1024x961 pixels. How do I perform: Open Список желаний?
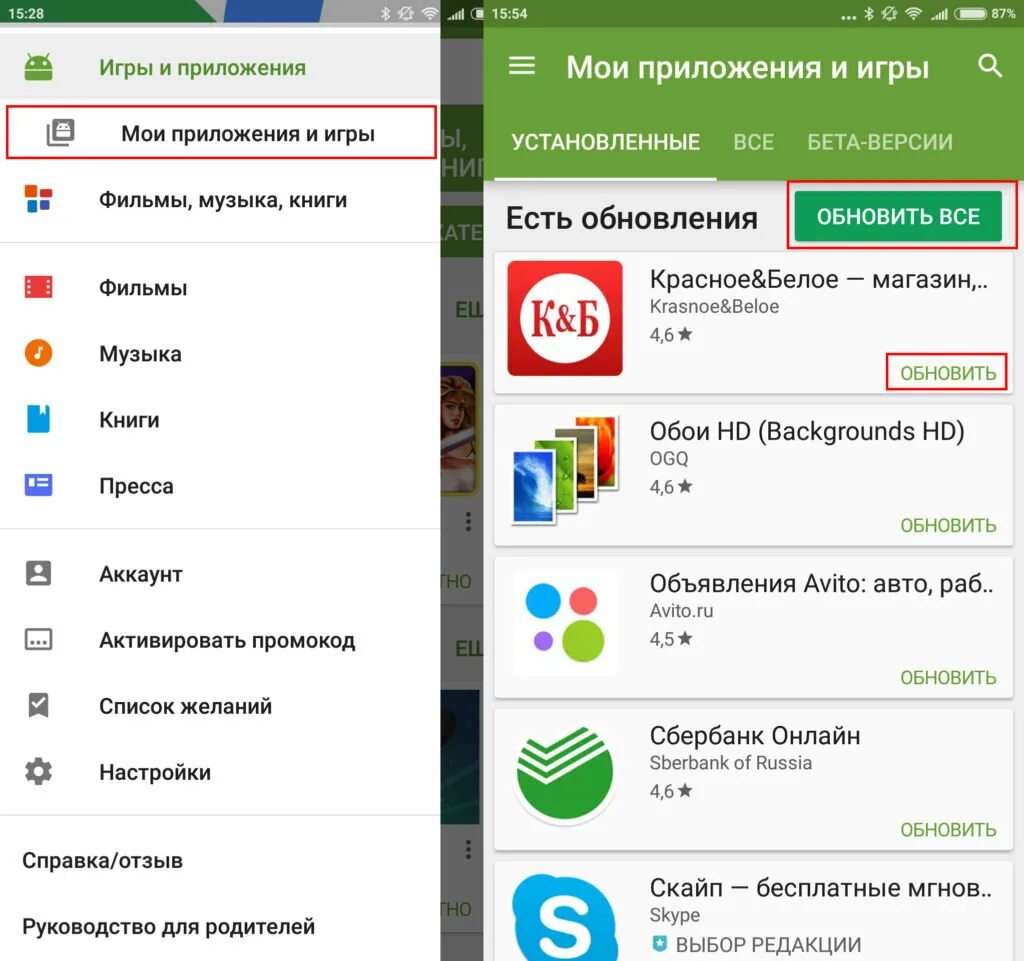pyautogui.click(x=220, y=706)
